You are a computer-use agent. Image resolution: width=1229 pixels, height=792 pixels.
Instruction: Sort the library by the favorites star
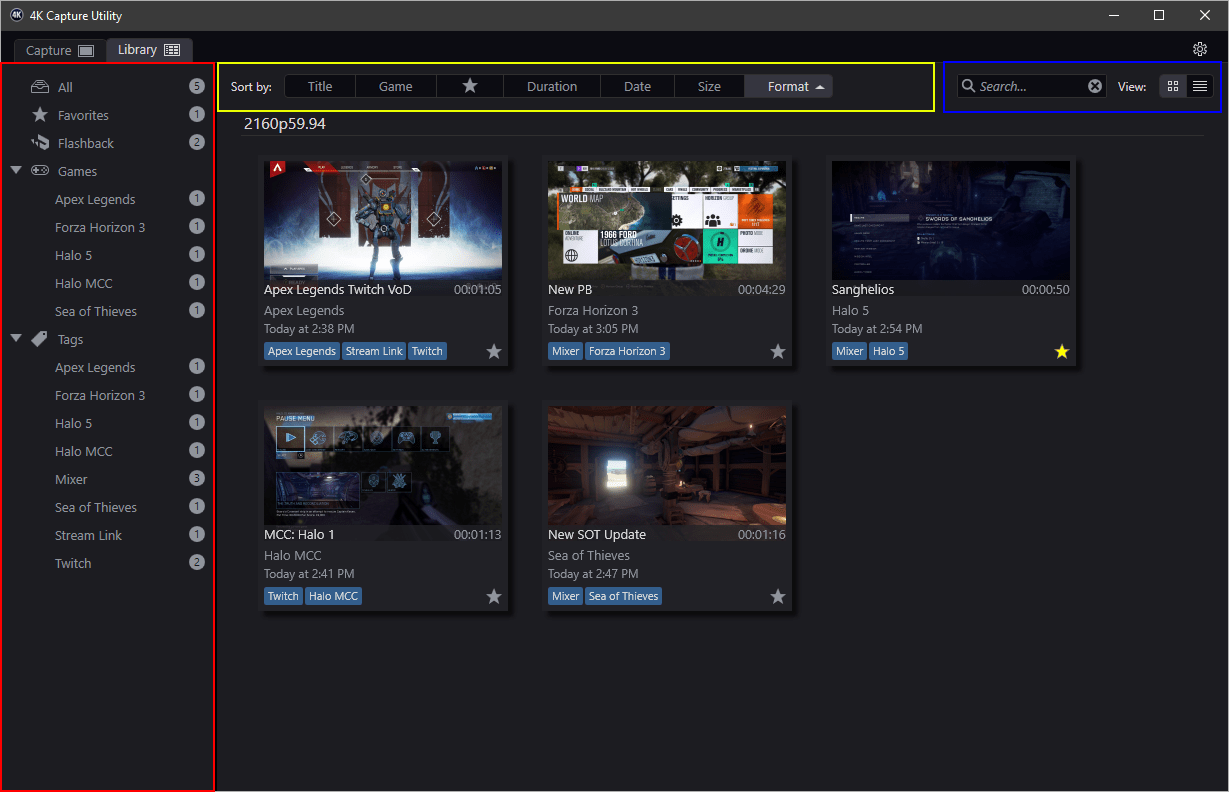click(470, 86)
